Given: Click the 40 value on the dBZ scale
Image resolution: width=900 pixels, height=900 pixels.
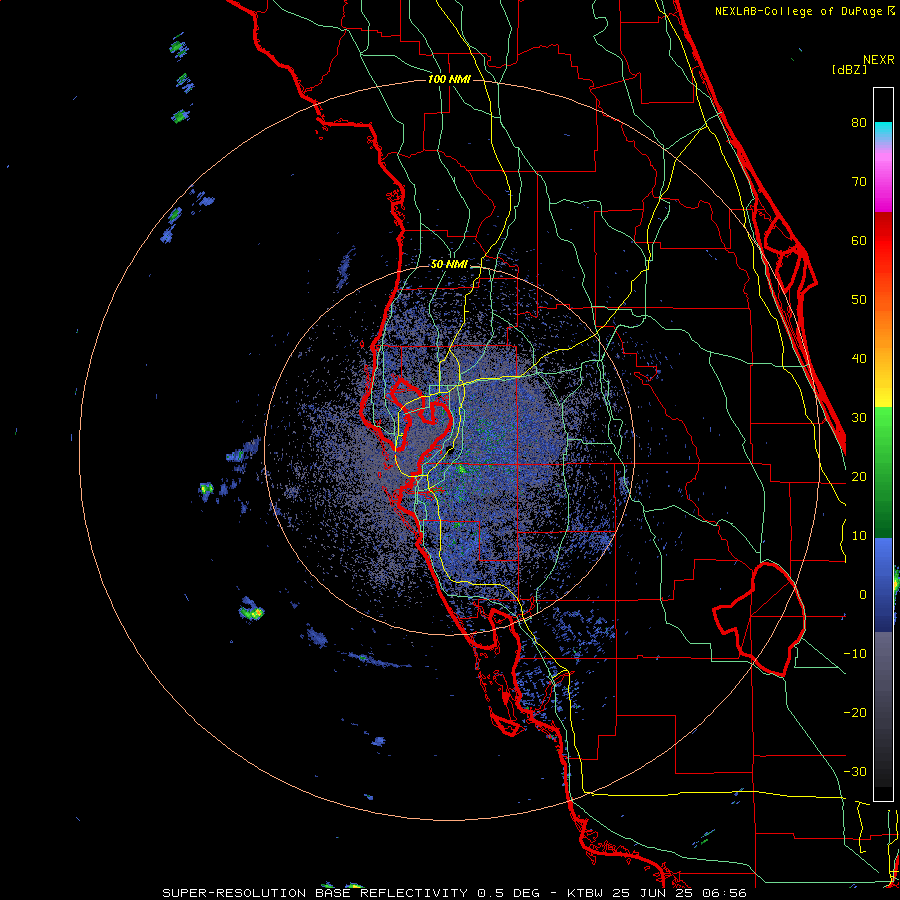Looking at the screenshot, I should pyautogui.click(x=859, y=359).
